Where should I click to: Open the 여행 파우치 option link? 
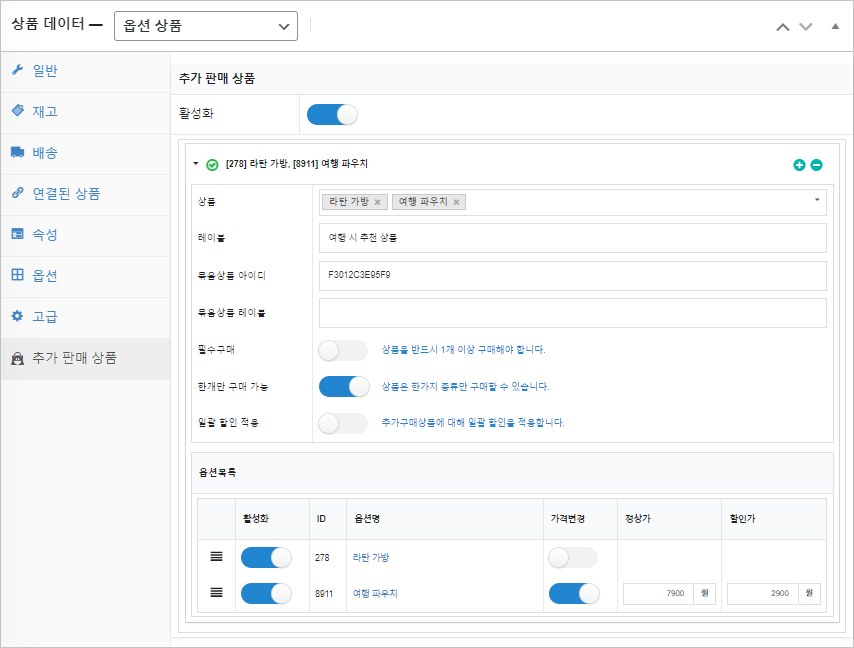pos(375,594)
